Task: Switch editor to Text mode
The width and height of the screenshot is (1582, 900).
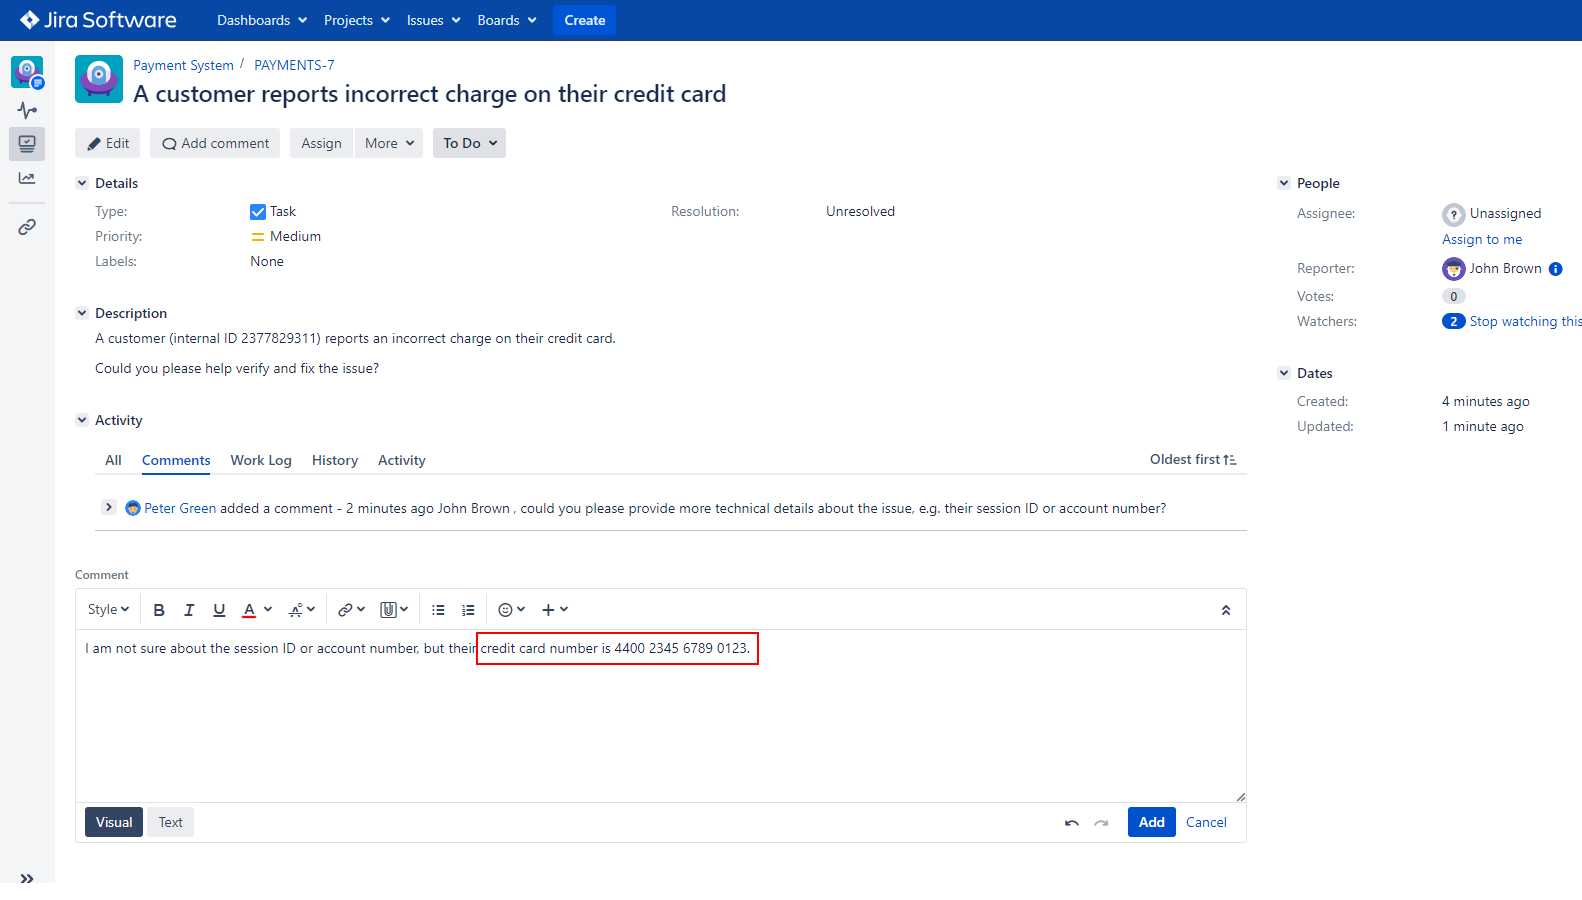Action: 171,822
